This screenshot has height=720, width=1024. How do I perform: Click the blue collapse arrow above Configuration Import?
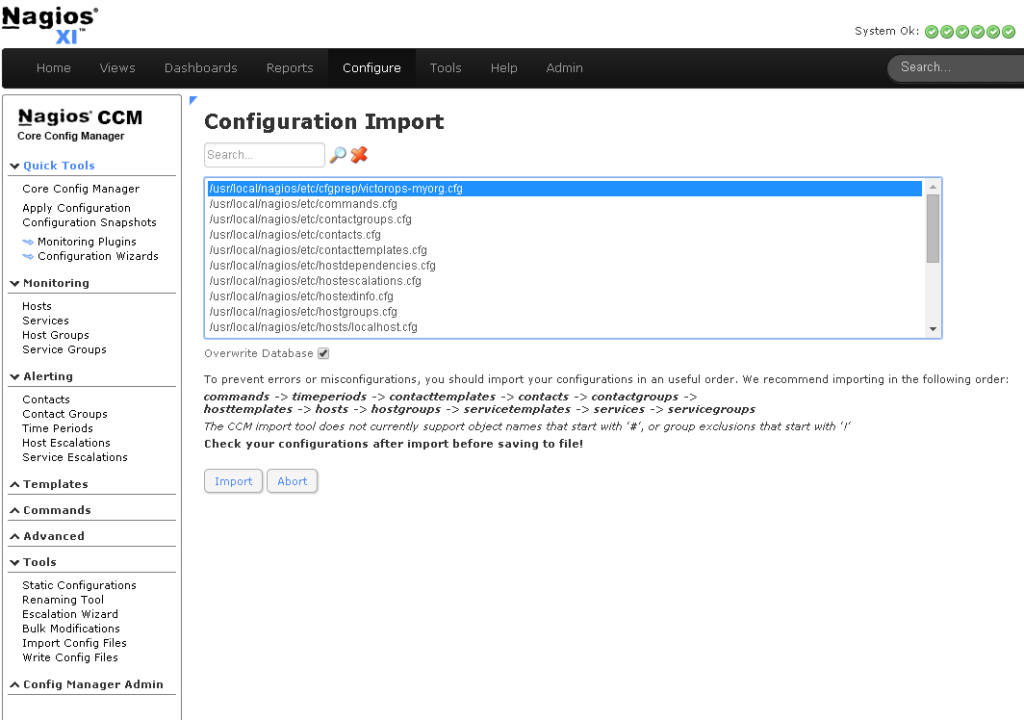(193, 99)
